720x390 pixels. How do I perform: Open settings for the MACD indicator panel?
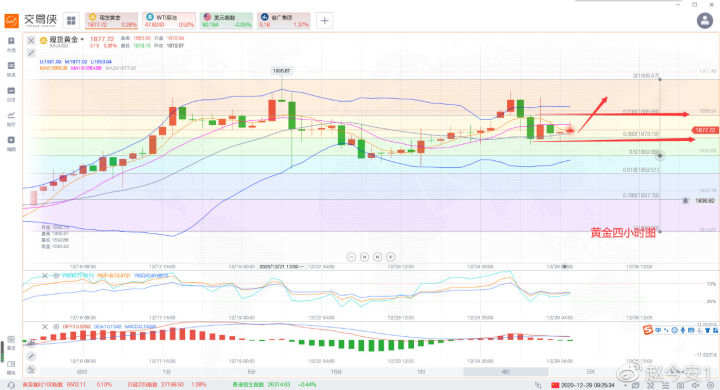56,327
